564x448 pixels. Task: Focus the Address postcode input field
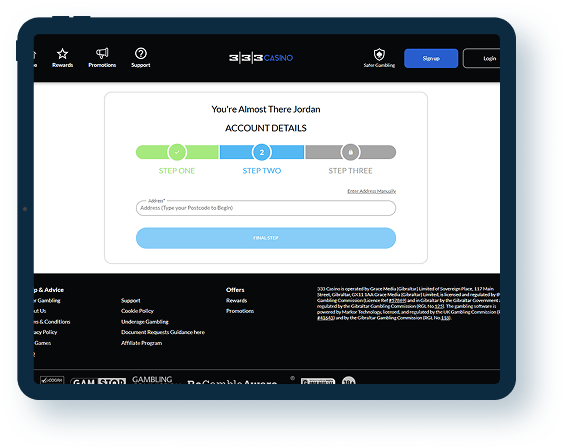coord(266,208)
